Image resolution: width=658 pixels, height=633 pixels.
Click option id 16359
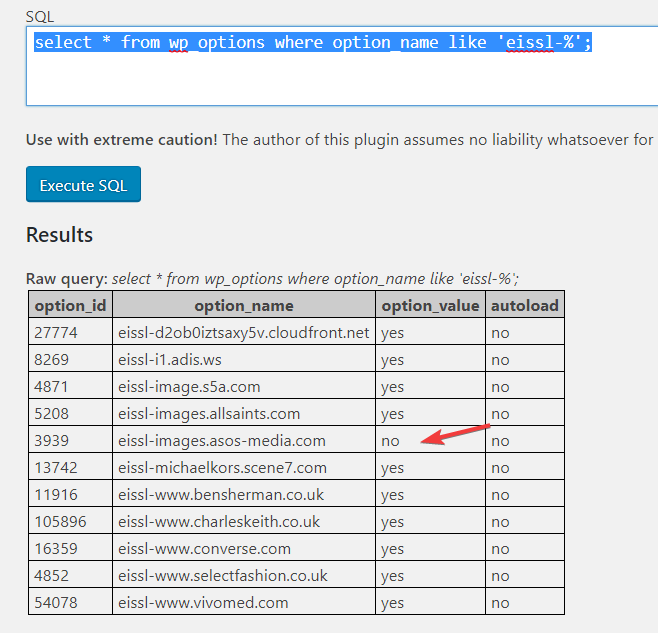(70, 548)
